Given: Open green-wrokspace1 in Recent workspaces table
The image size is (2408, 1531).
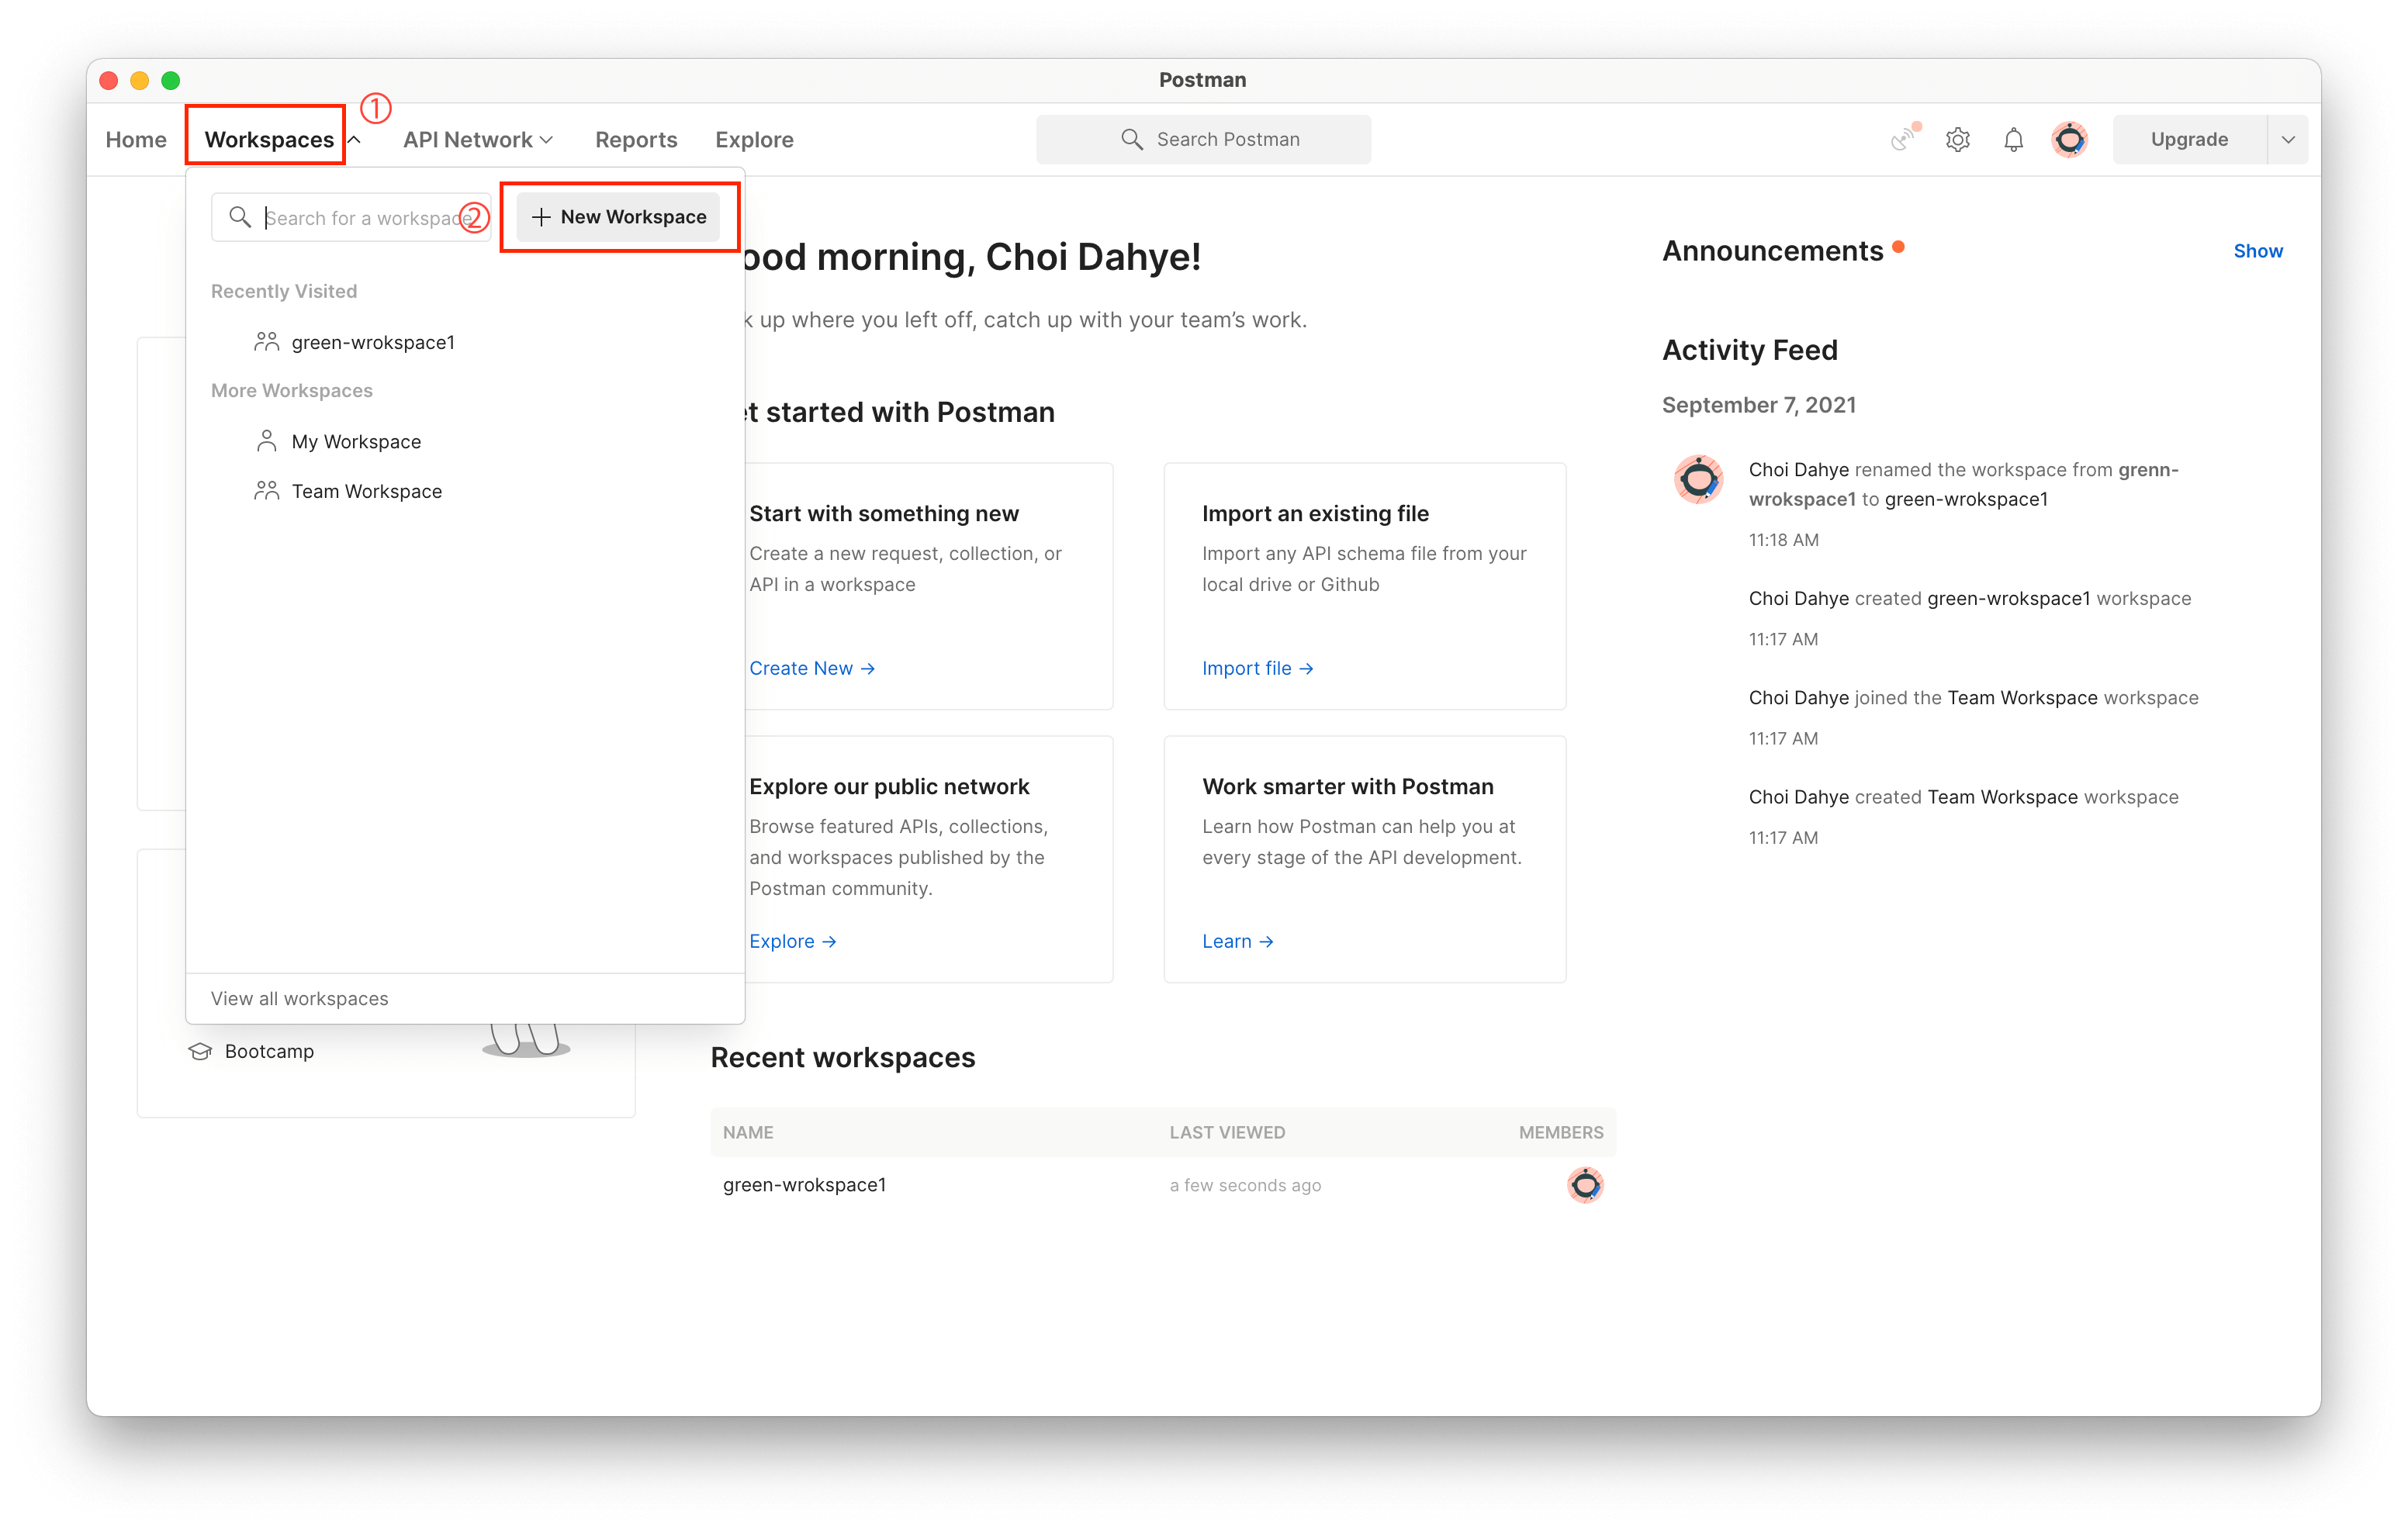Looking at the screenshot, I should 804,1184.
